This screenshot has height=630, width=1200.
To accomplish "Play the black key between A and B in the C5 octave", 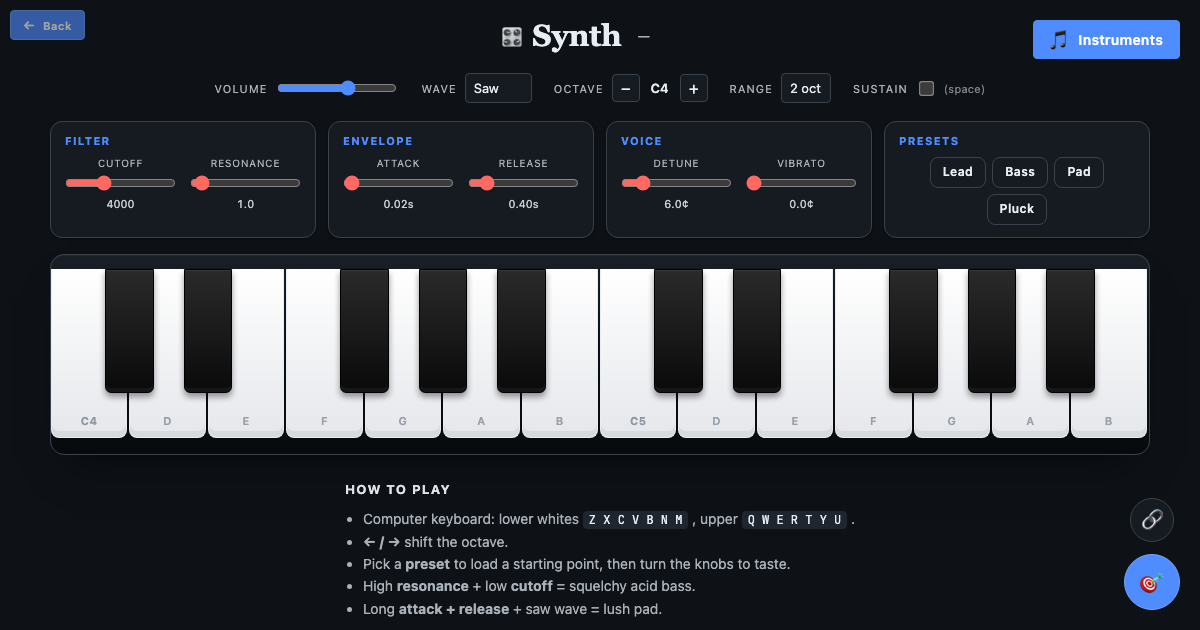I will point(1071,330).
